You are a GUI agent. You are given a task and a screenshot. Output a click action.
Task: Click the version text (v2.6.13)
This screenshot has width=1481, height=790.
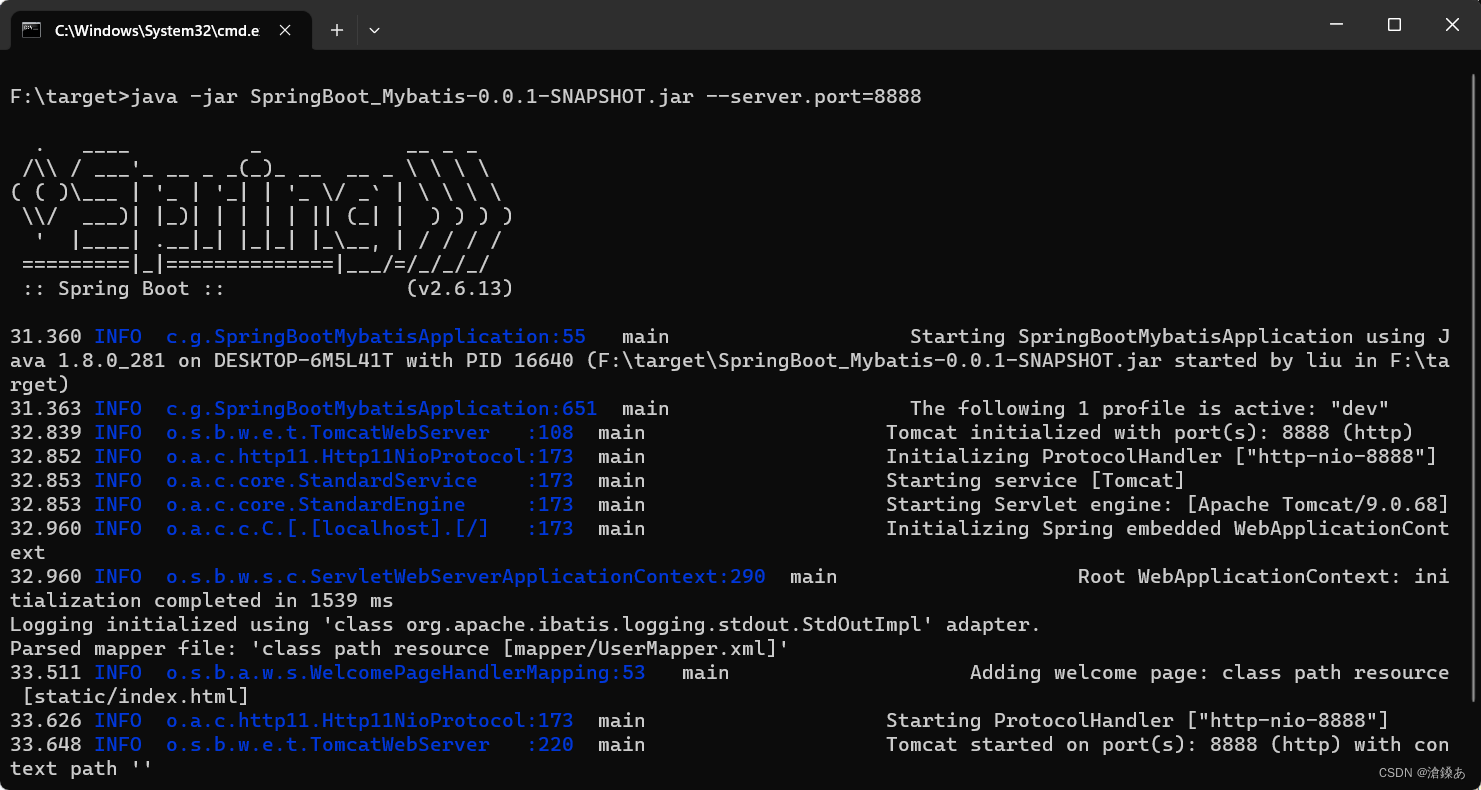460,289
